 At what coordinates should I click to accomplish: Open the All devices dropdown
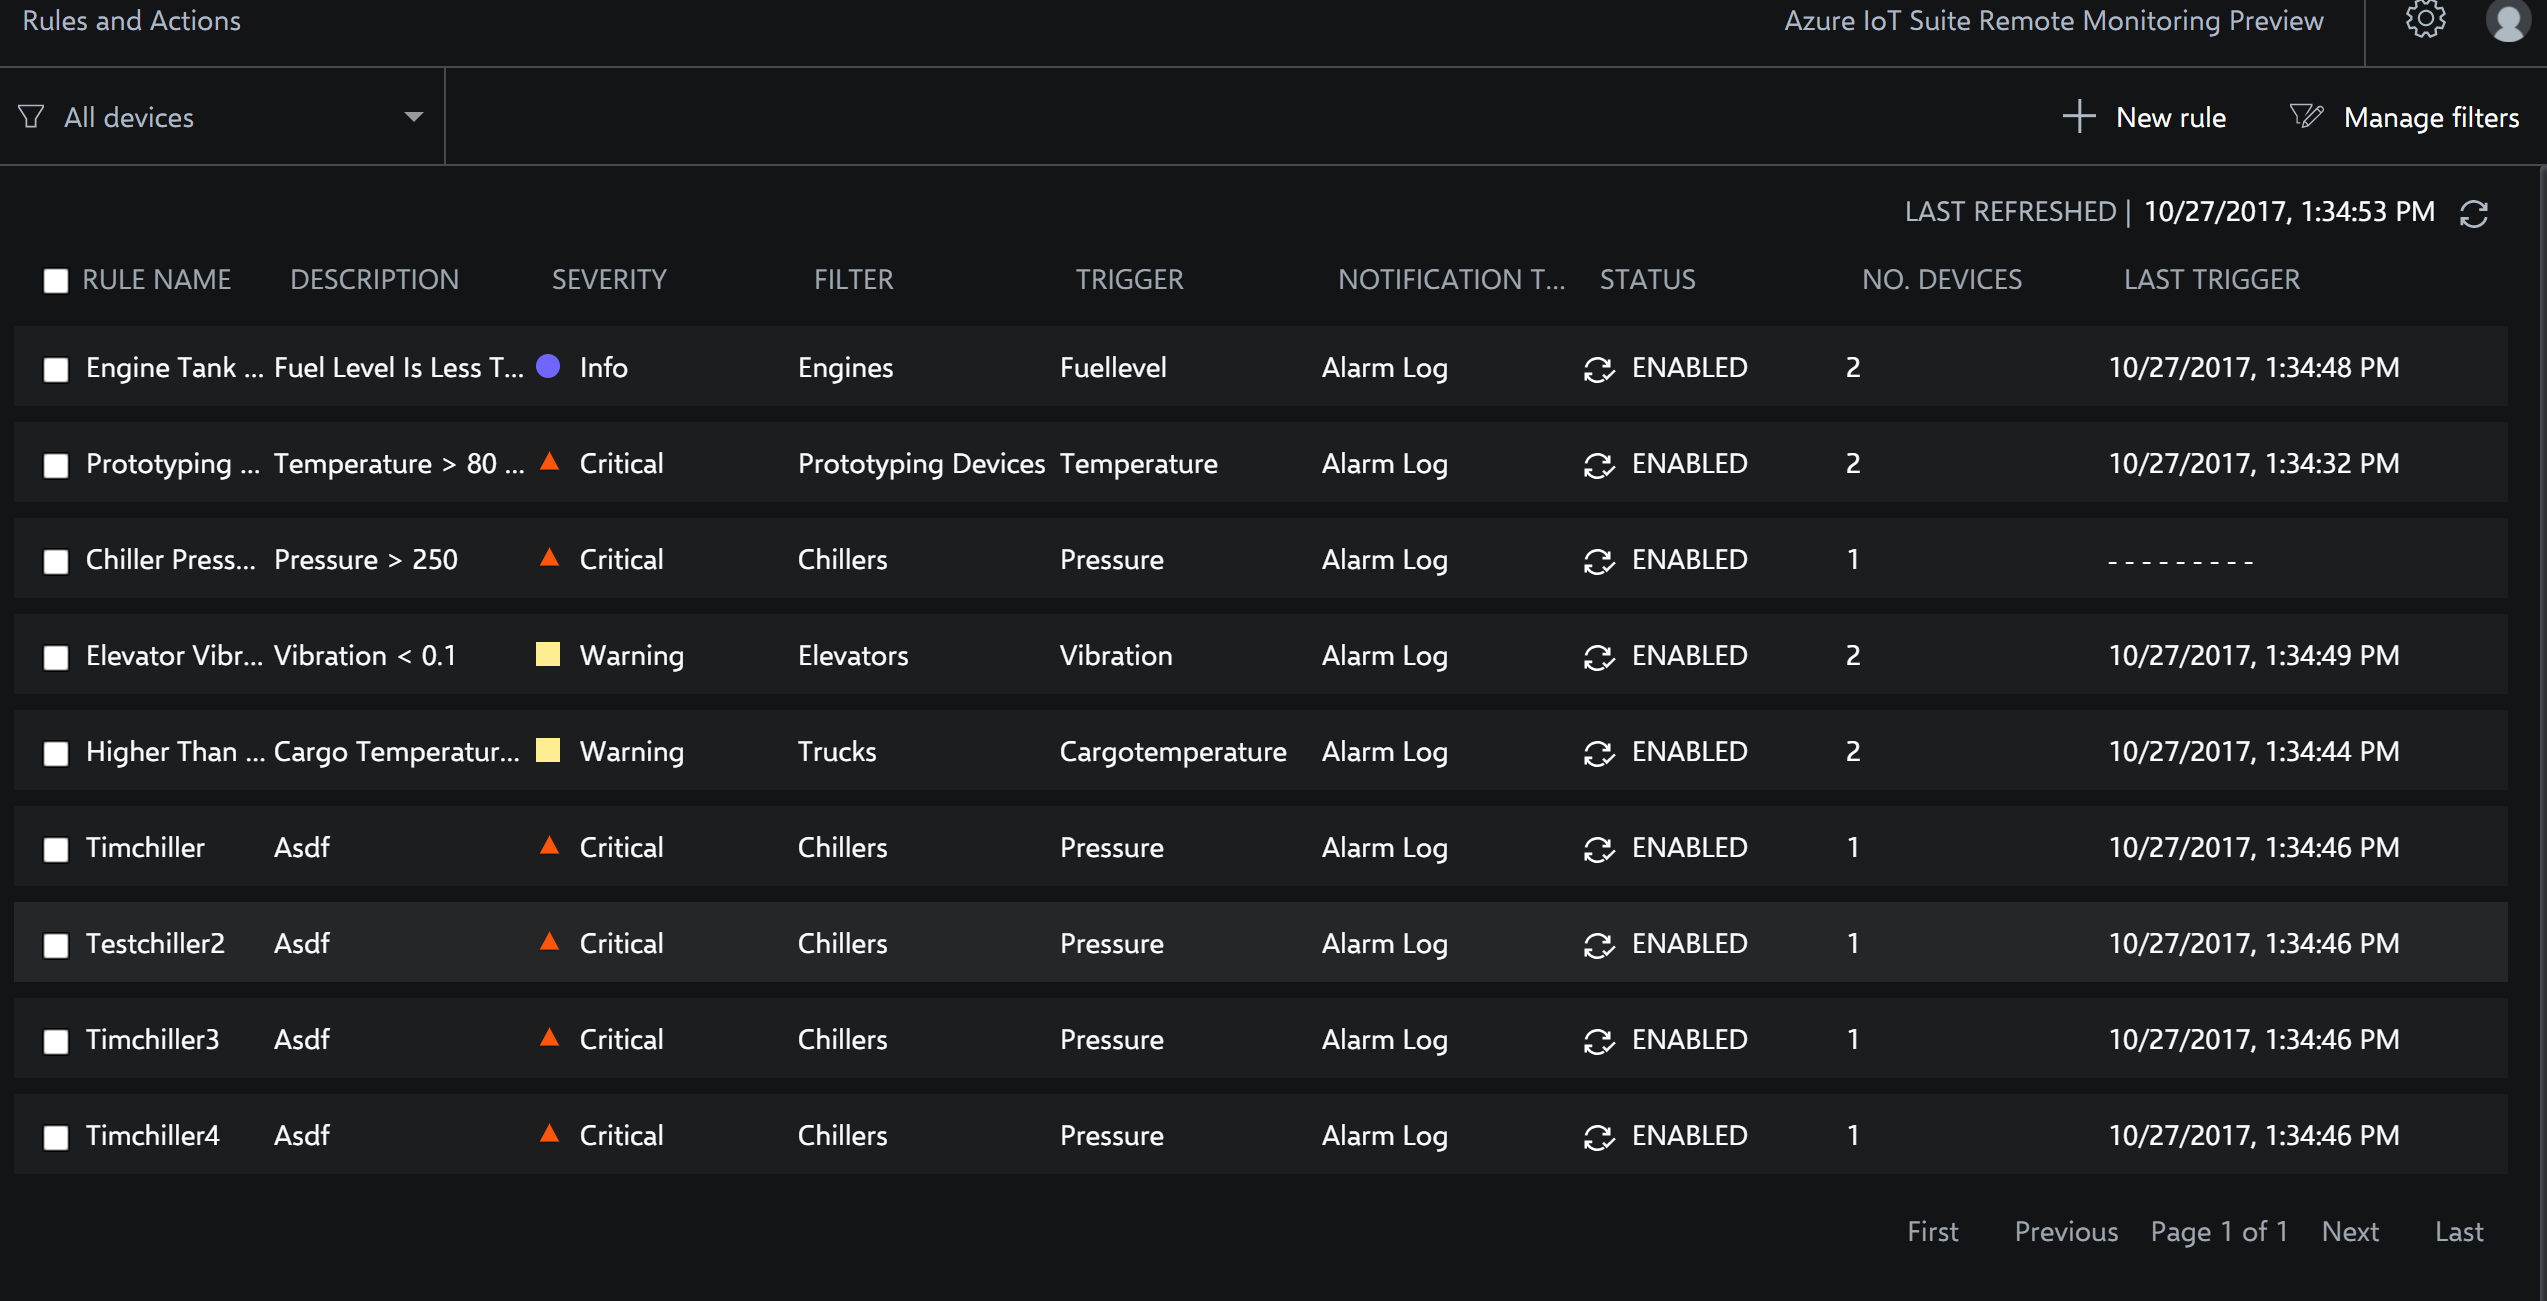[412, 117]
